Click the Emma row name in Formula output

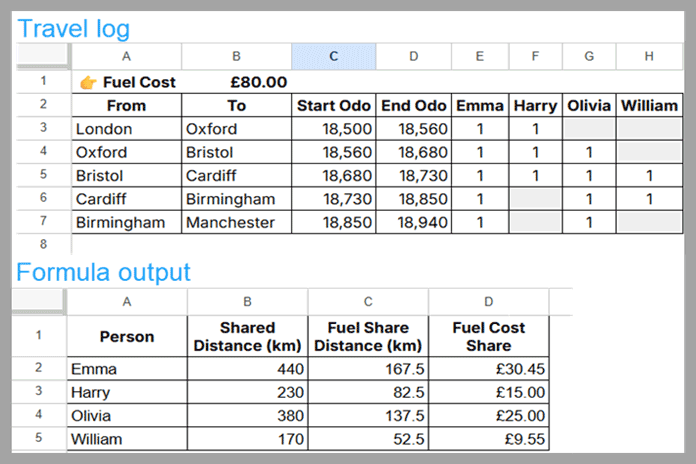pyautogui.click(x=127, y=369)
